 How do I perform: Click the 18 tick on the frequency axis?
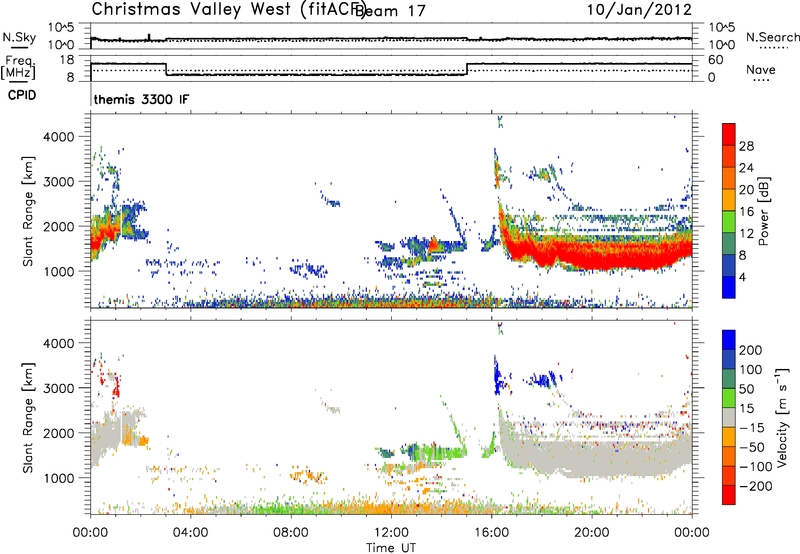66,60
